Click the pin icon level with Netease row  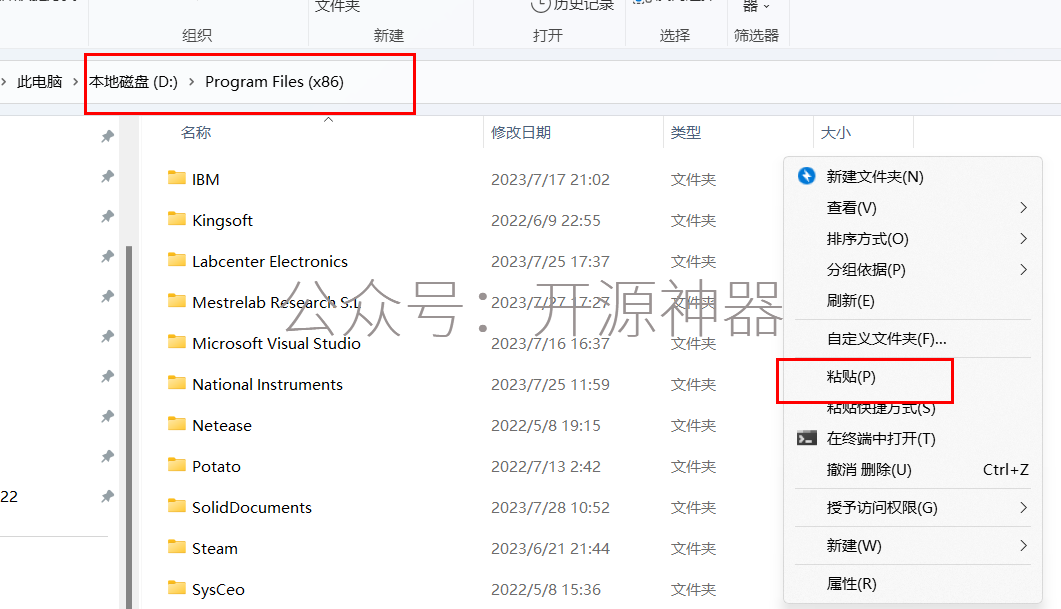coord(107,416)
